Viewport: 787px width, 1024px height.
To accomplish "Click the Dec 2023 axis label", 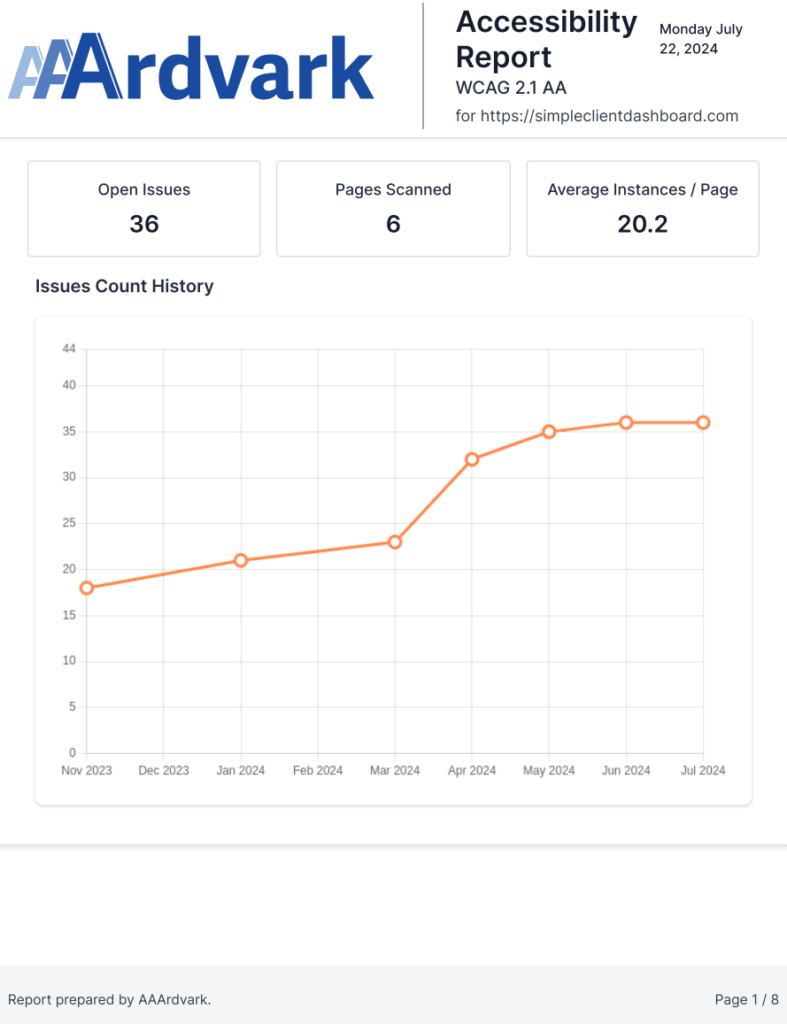I will (x=164, y=771).
